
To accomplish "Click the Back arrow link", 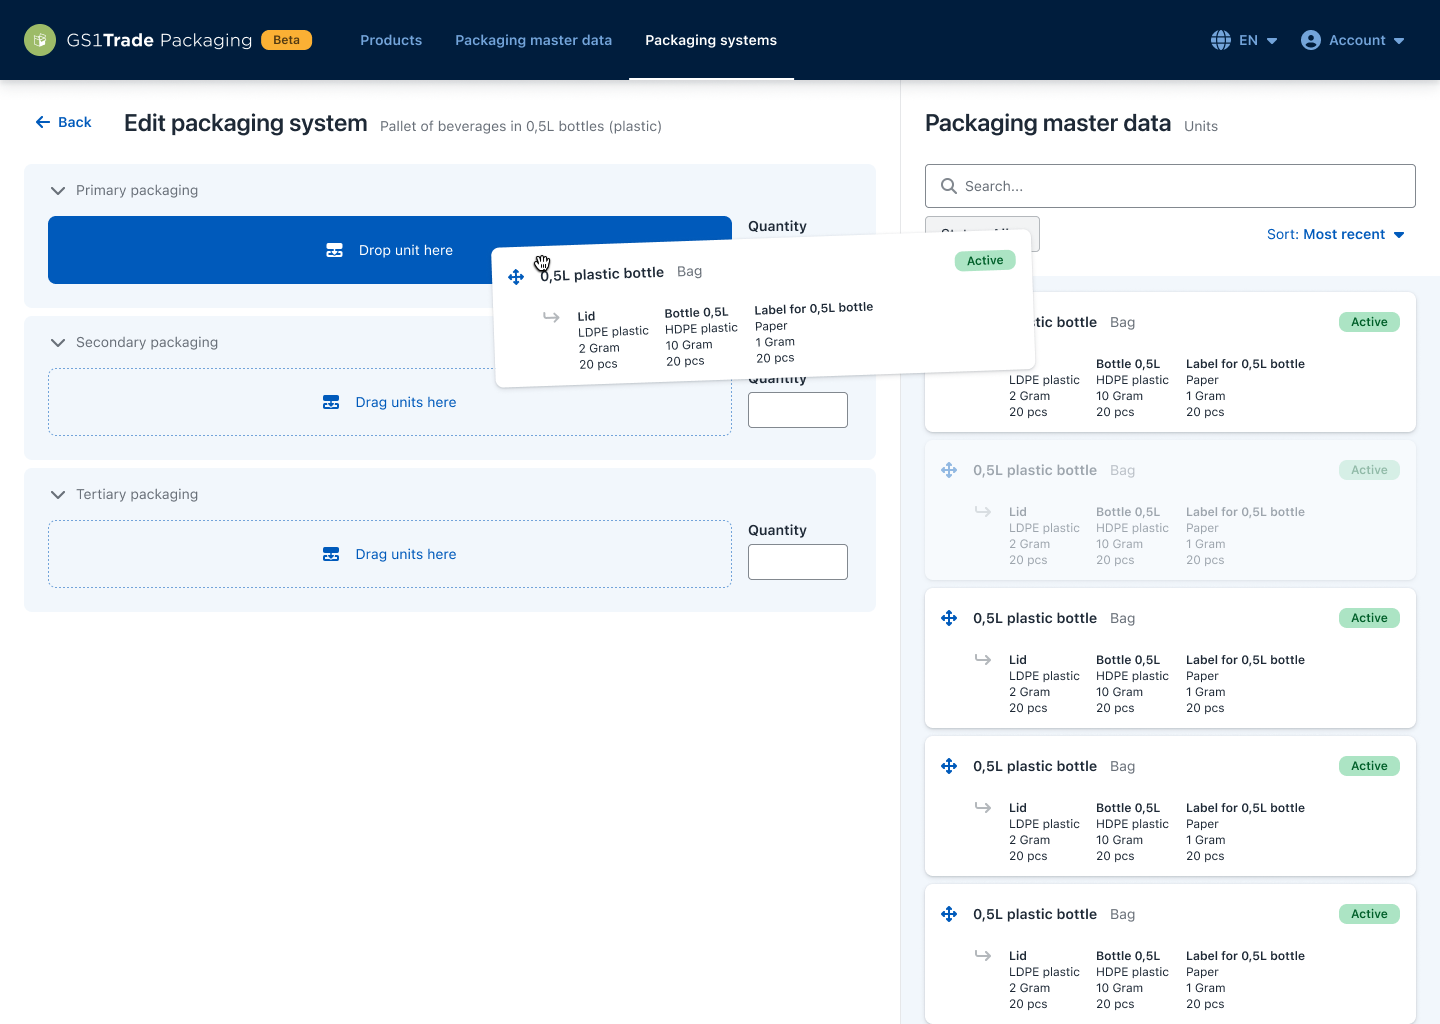I will [63, 122].
